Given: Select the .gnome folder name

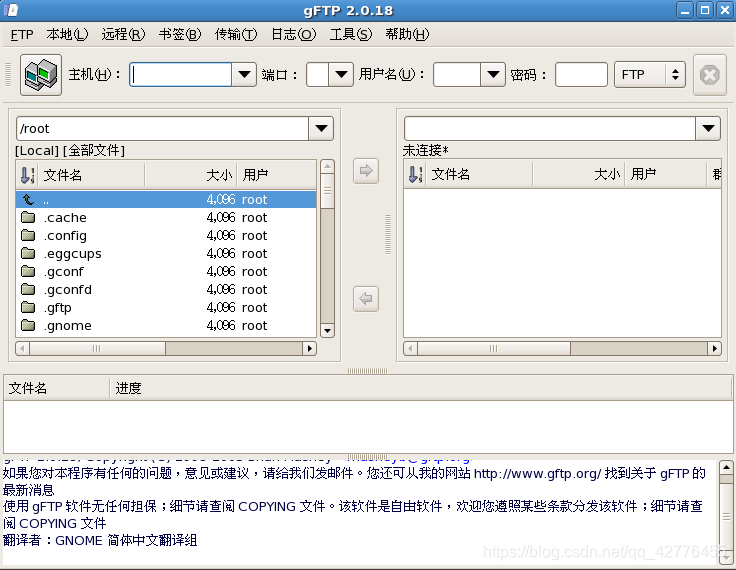Looking at the screenshot, I should 68,326.
